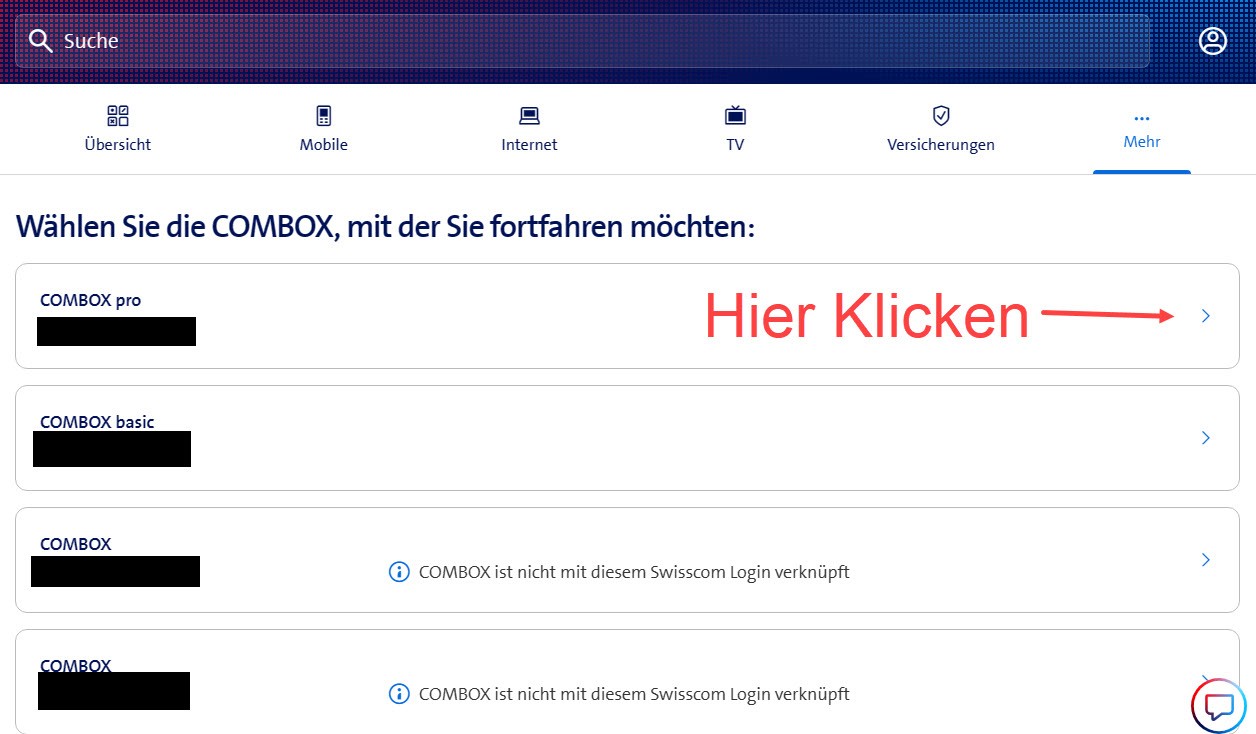Click info icon in fourth COMBOX row
The height and width of the screenshot is (734, 1256).
(398, 694)
